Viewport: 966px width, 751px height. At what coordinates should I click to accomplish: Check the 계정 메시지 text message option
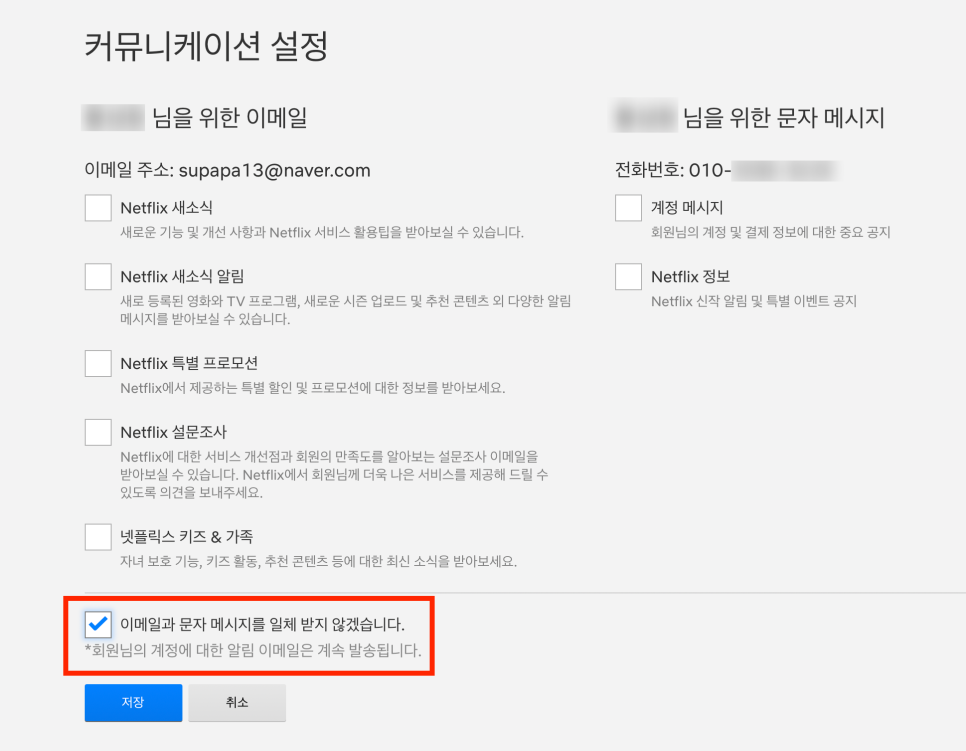pyautogui.click(x=628, y=208)
